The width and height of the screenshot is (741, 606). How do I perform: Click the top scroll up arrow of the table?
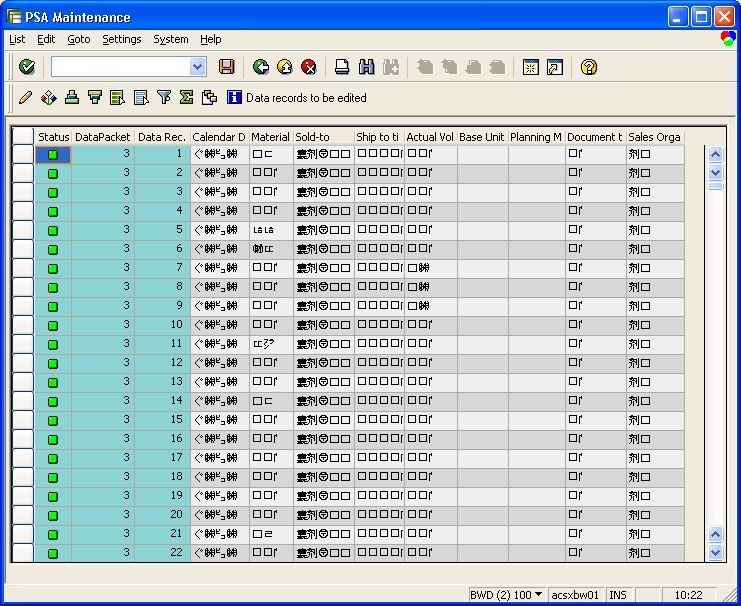point(715,154)
